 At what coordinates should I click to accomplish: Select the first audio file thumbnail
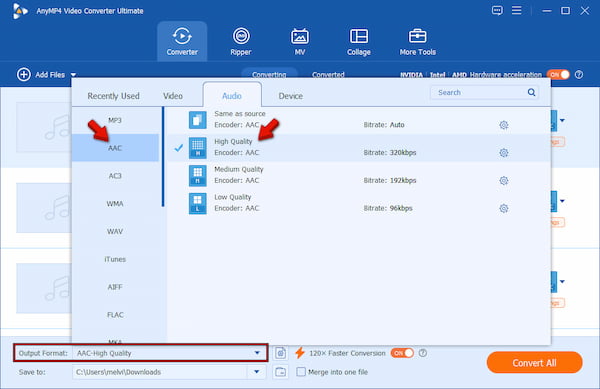[x=44, y=127]
